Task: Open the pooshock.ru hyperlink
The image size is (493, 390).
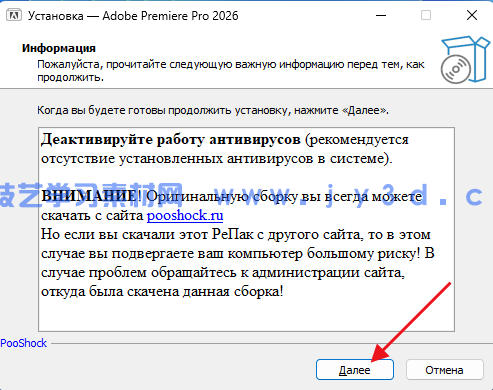Action: pos(185,215)
